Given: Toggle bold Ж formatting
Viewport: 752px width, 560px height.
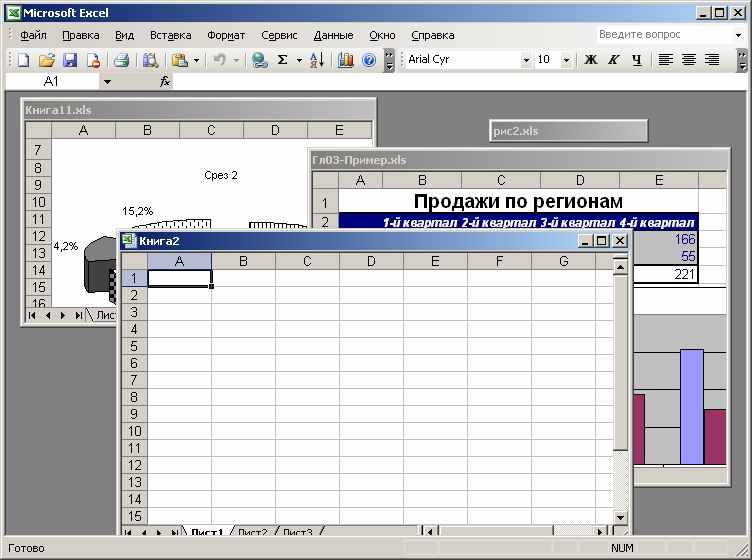Looking at the screenshot, I should point(591,60).
